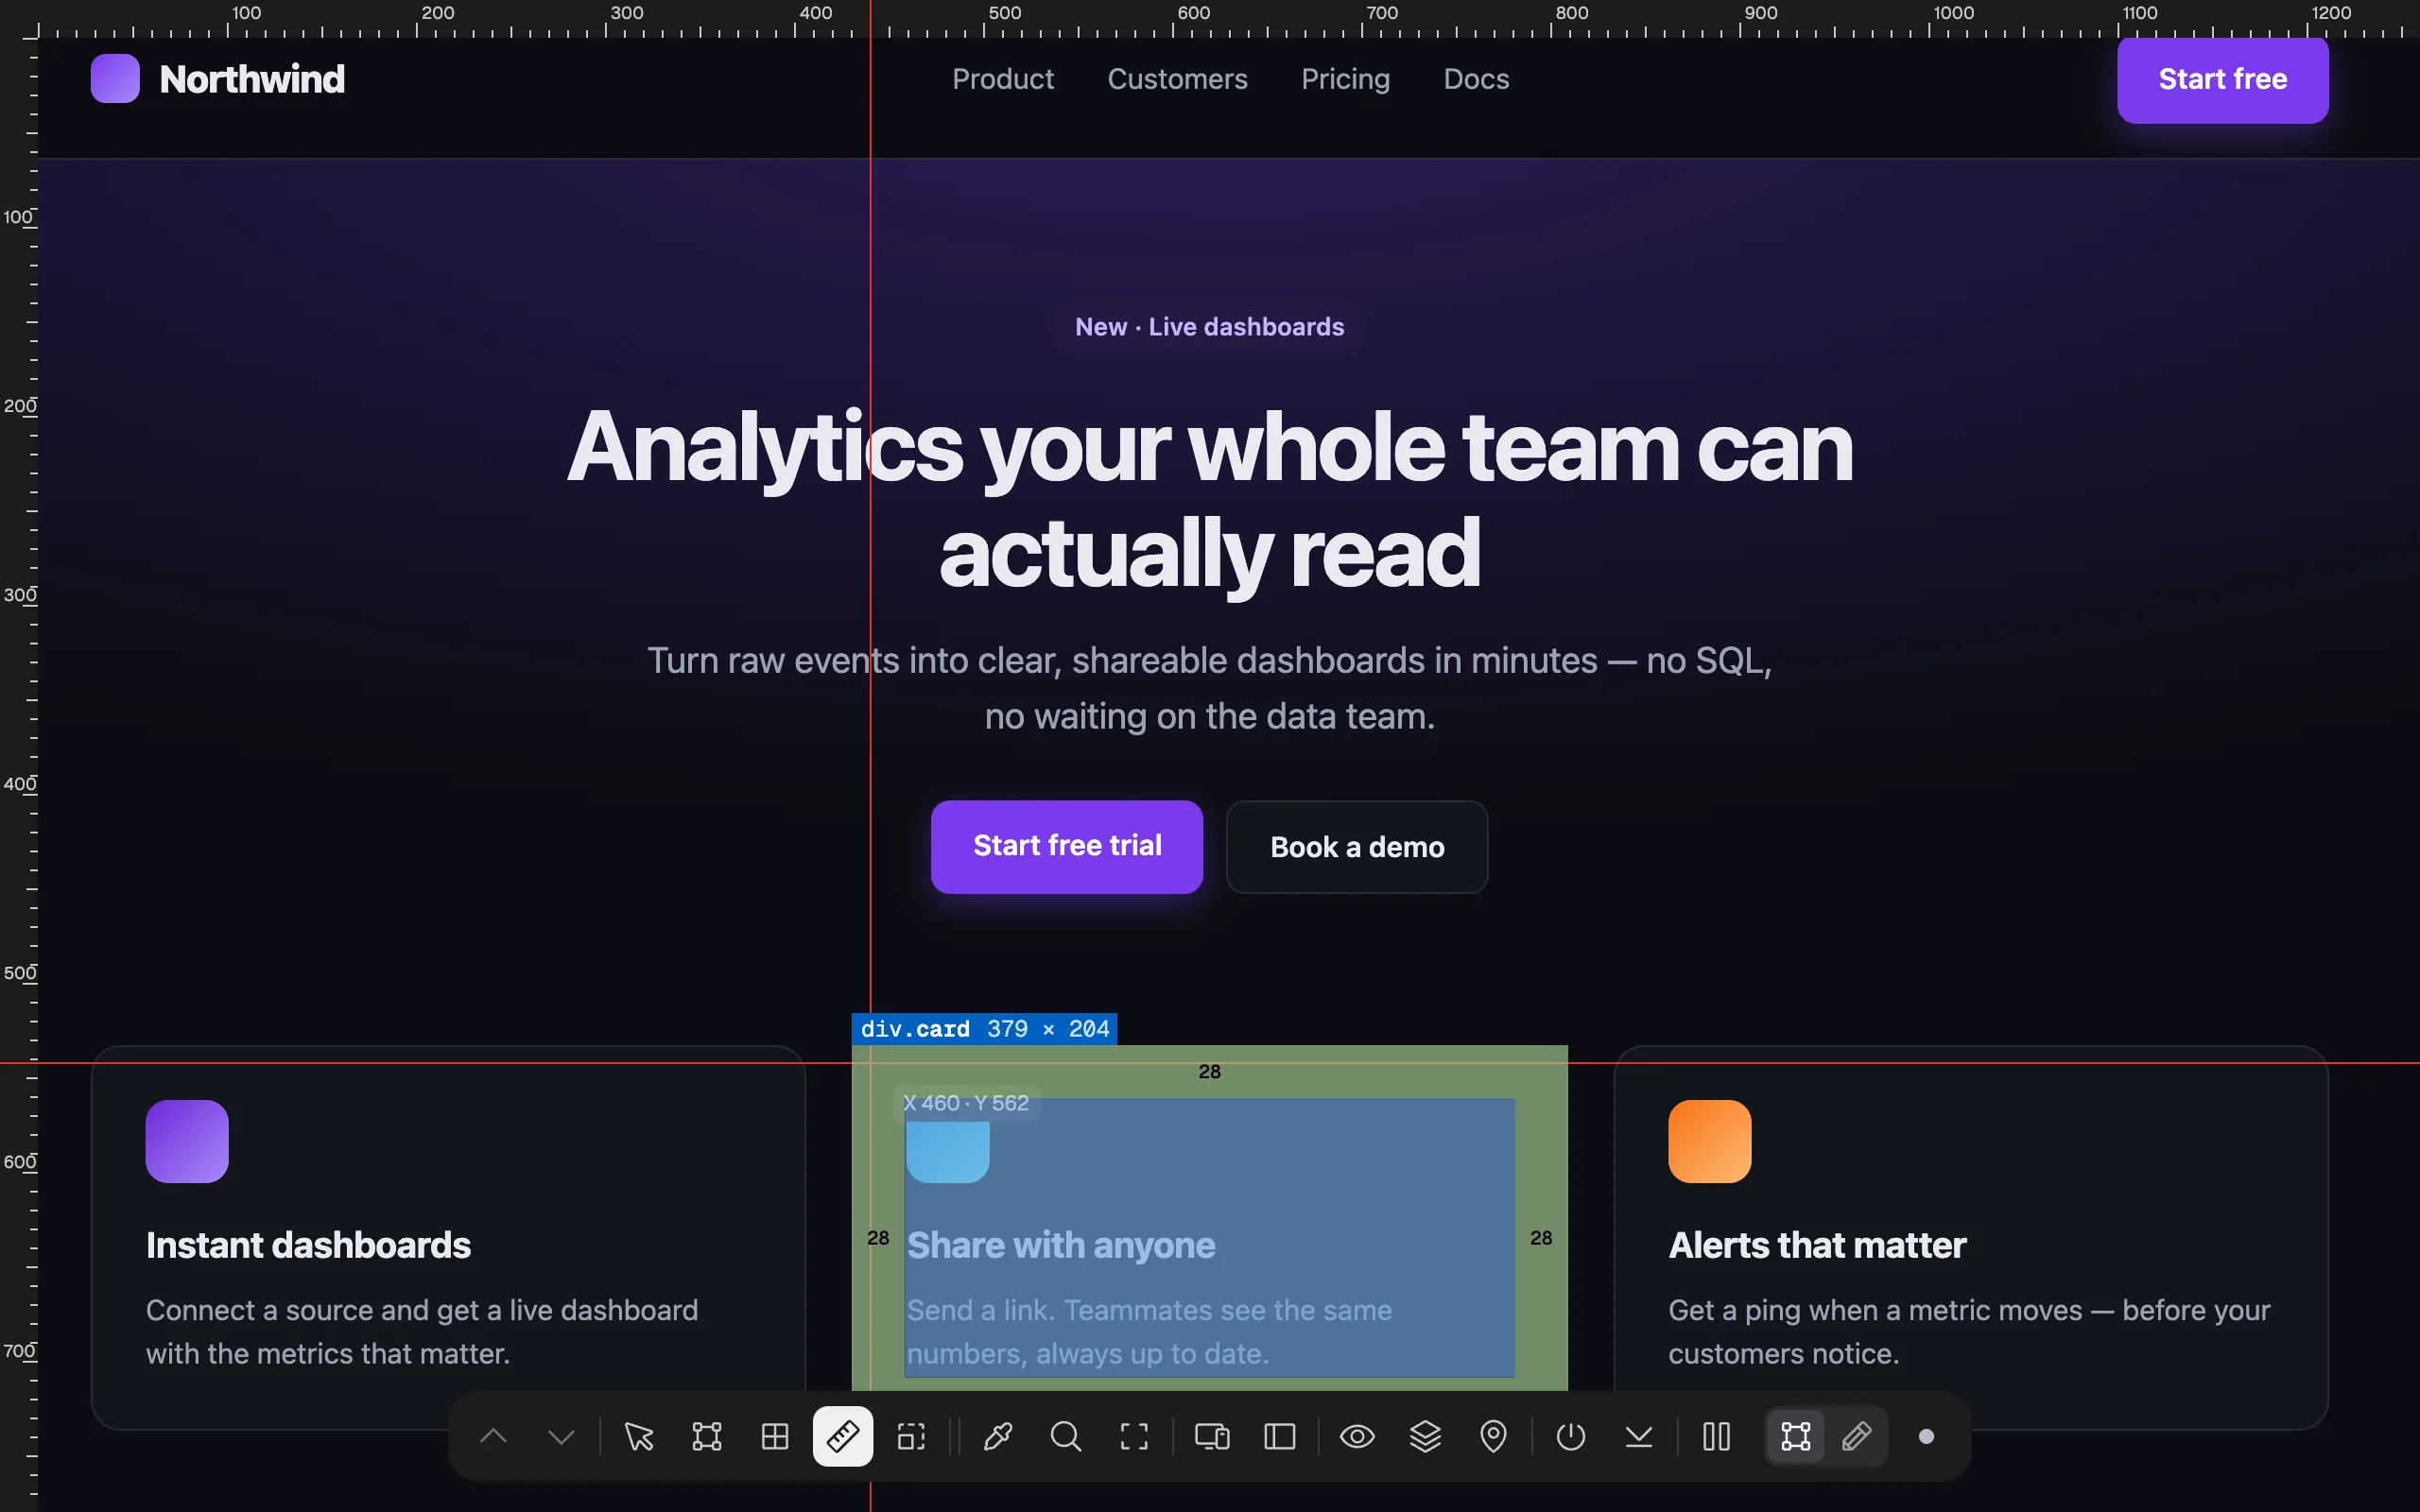Toggle the eye visibility icon in toolbar
The image size is (2420, 1512).
tap(1357, 1437)
